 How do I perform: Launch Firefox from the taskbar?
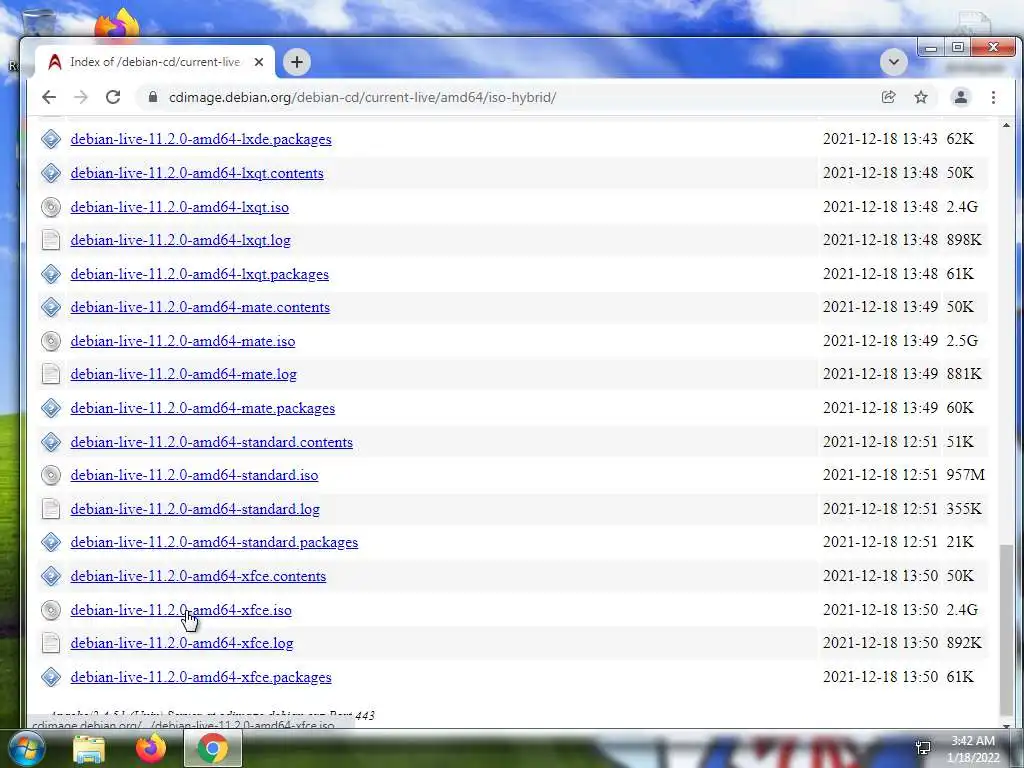click(151, 748)
